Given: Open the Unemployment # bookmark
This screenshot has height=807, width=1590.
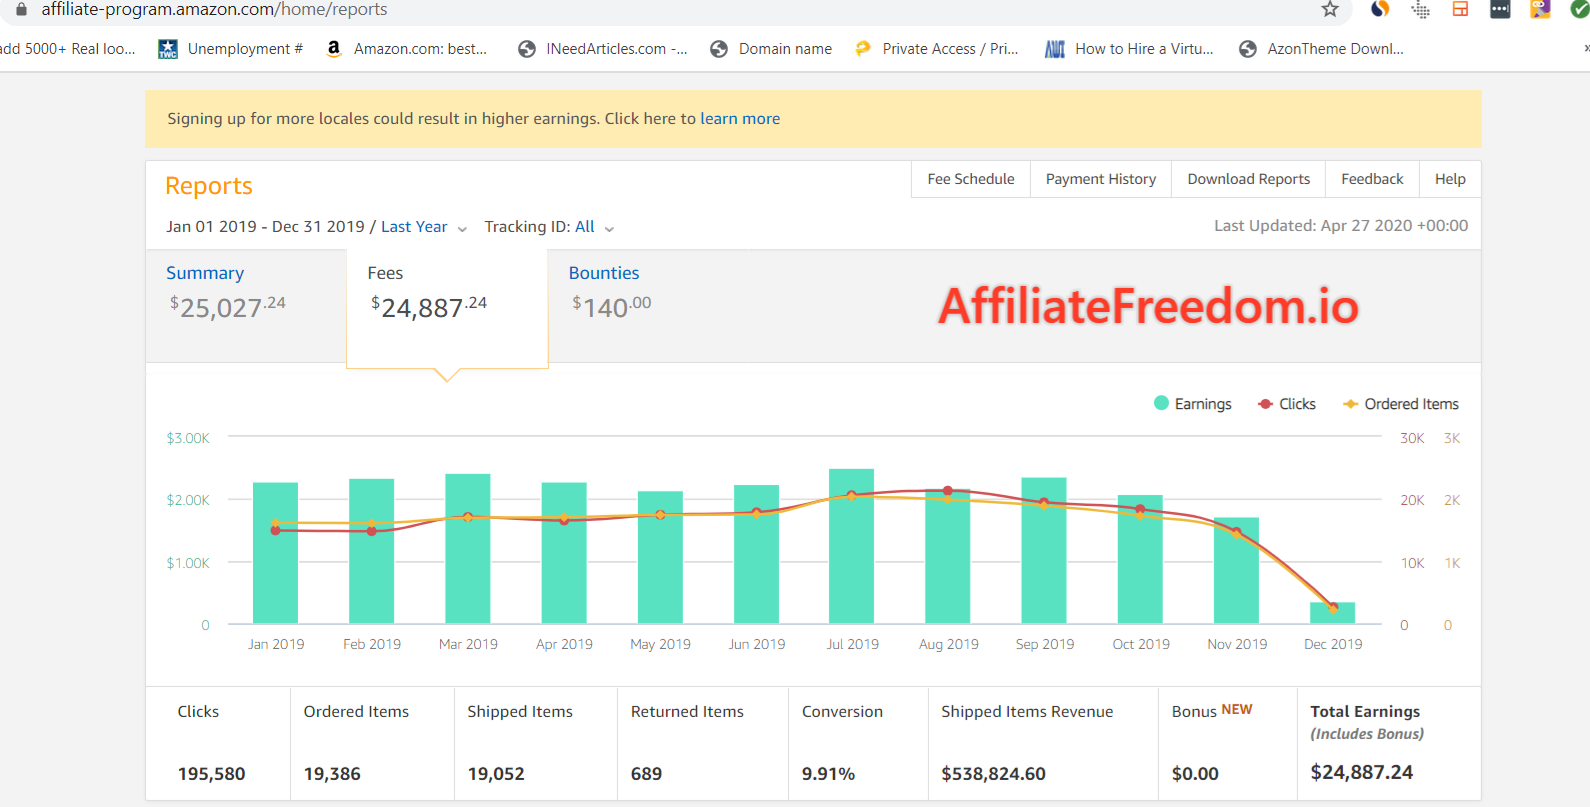Looking at the screenshot, I should pyautogui.click(x=230, y=48).
